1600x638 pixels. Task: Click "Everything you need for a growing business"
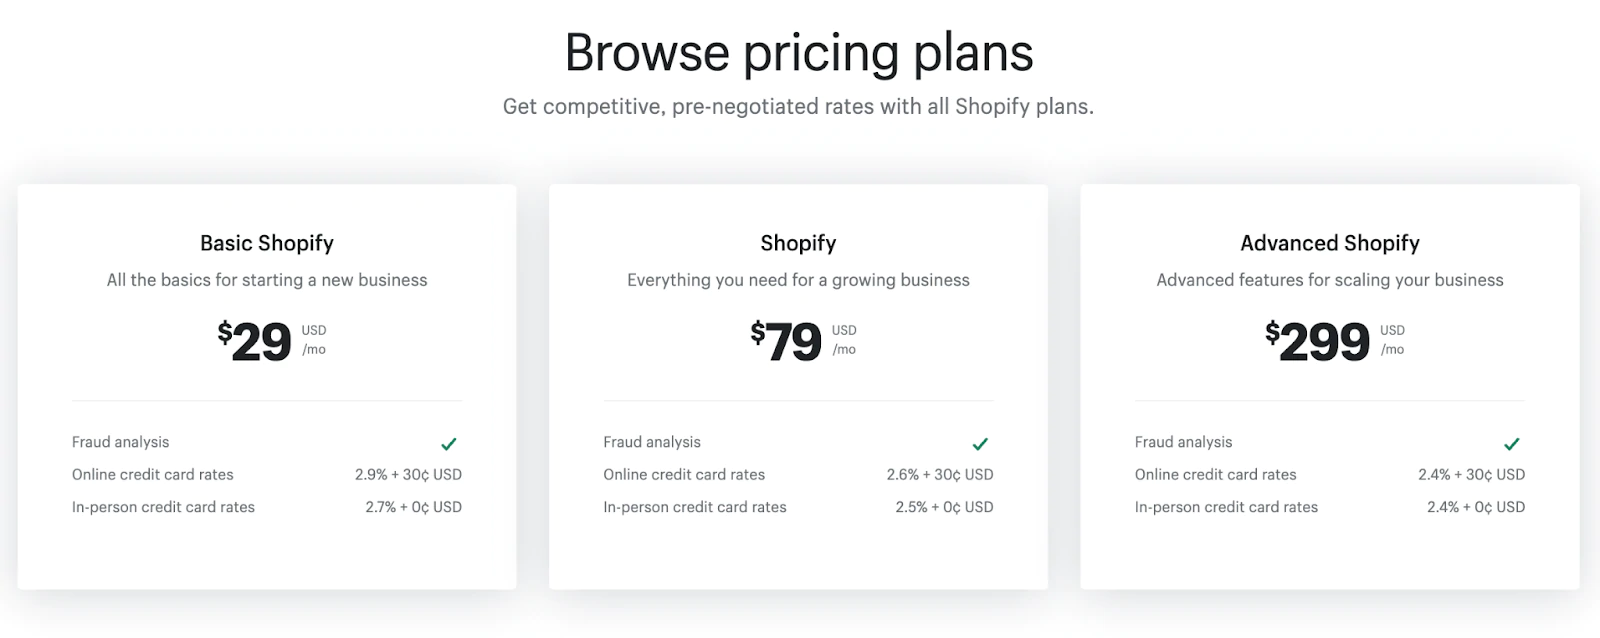(x=798, y=280)
